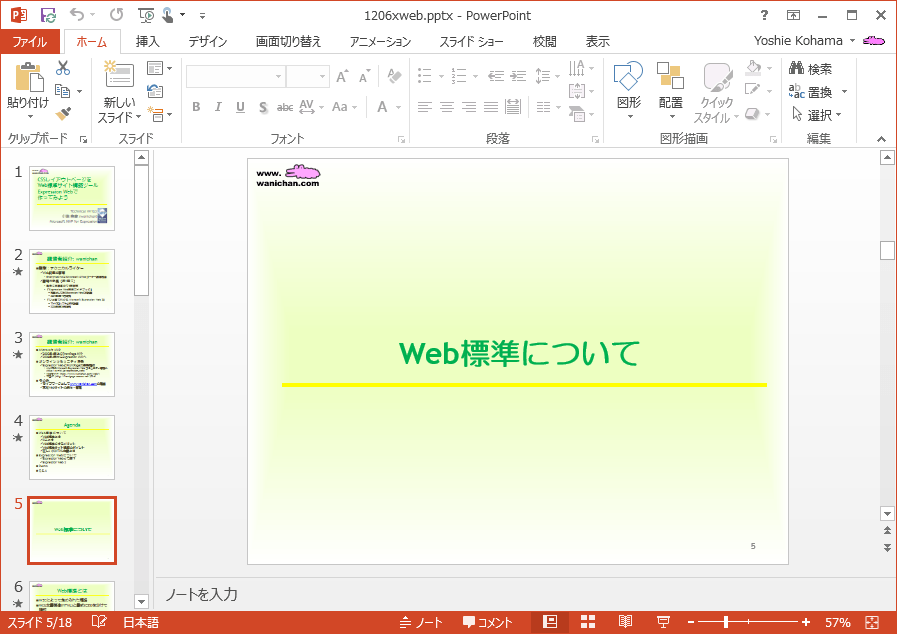Open the Select (選択) dropdown
897x634 pixels.
click(816, 115)
